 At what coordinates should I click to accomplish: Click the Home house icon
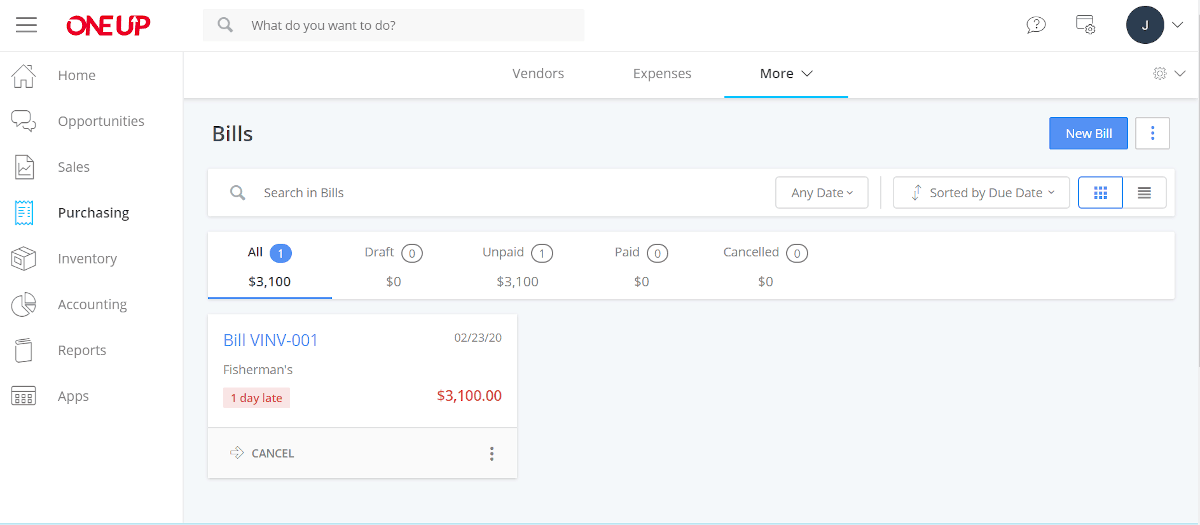(23, 75)
